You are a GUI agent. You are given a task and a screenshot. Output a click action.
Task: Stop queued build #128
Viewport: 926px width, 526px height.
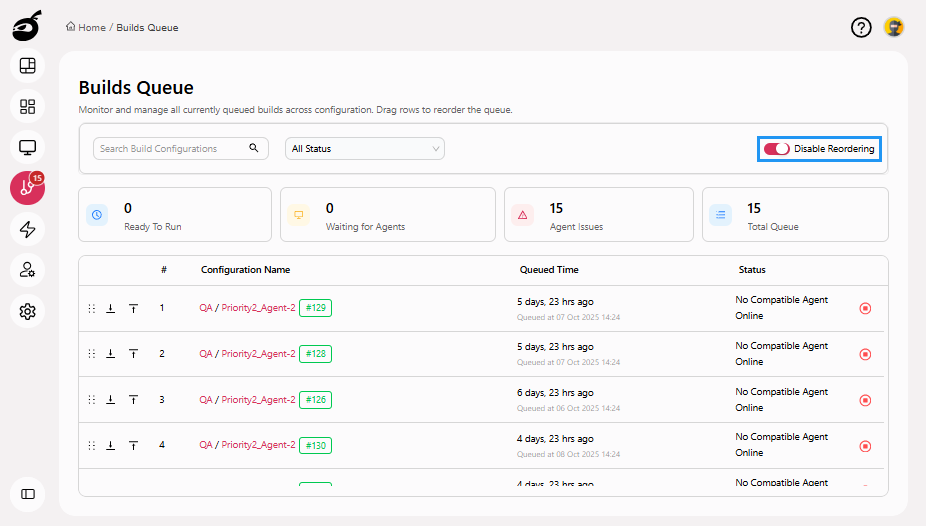click(x=865, y=354)
